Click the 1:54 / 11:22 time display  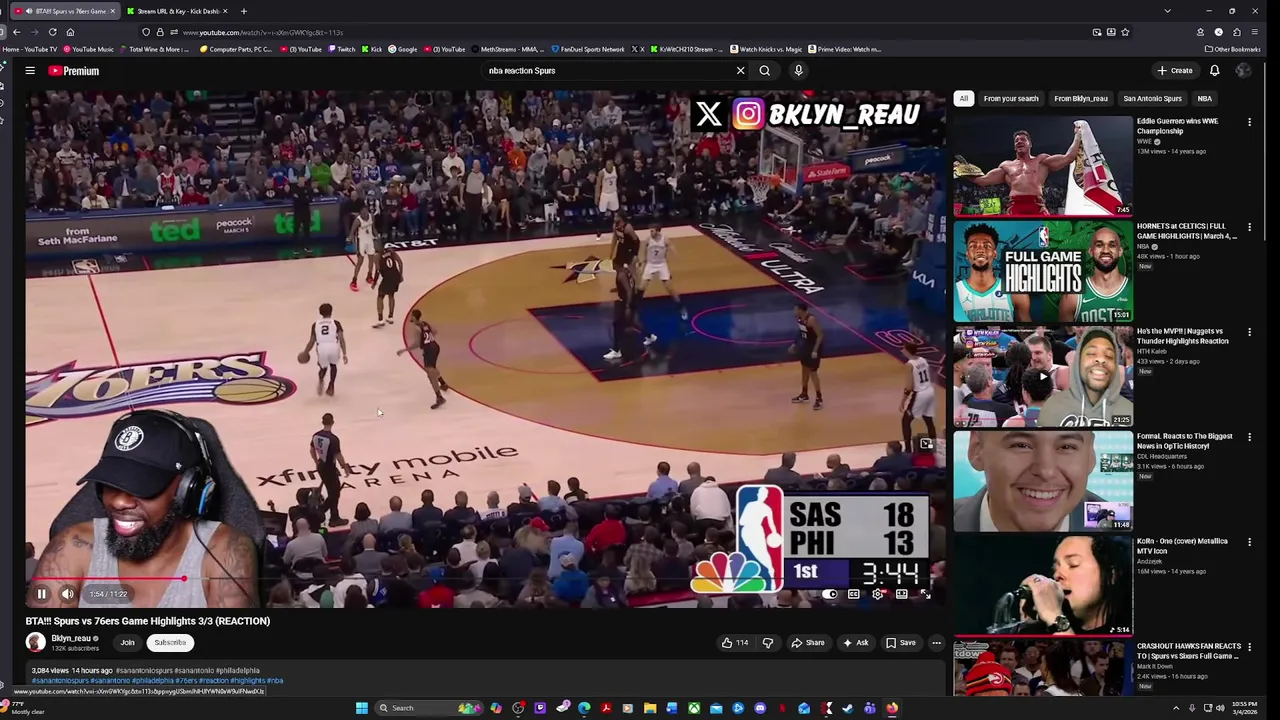[108, 594]
